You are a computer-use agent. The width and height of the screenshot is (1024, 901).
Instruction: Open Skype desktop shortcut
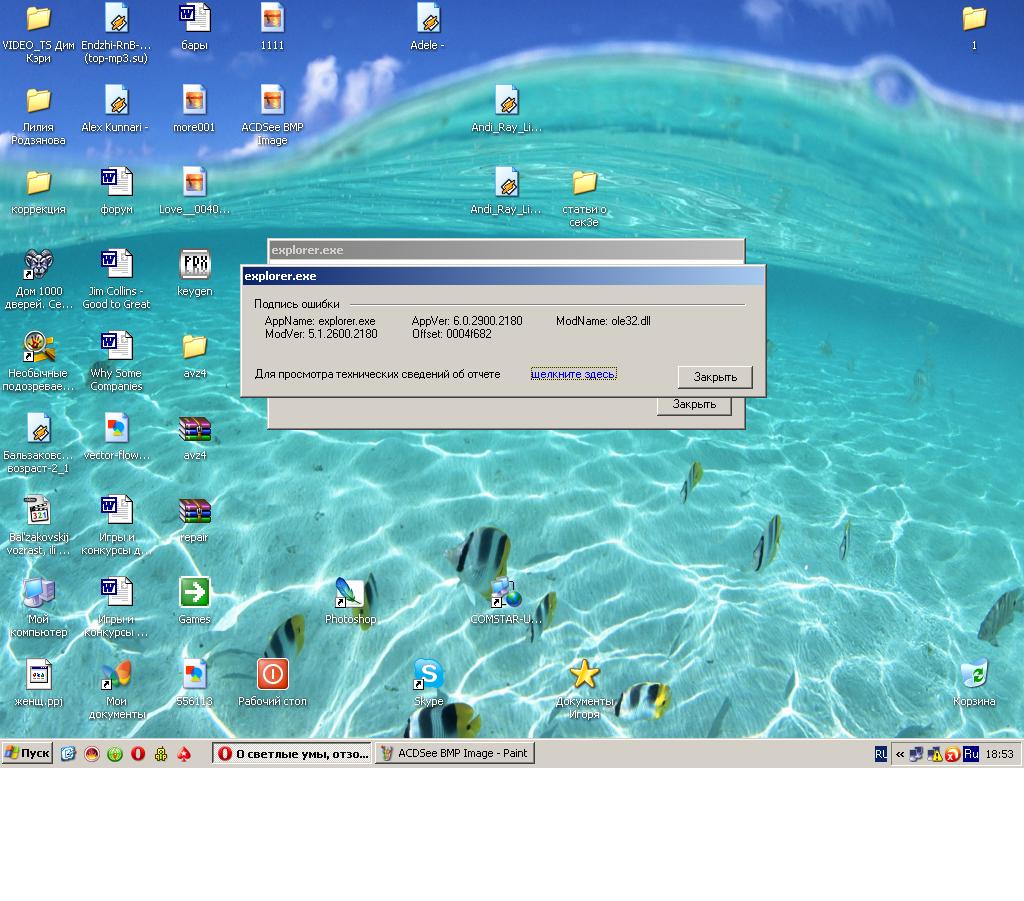pyautogui.click(x=428, y=675)
